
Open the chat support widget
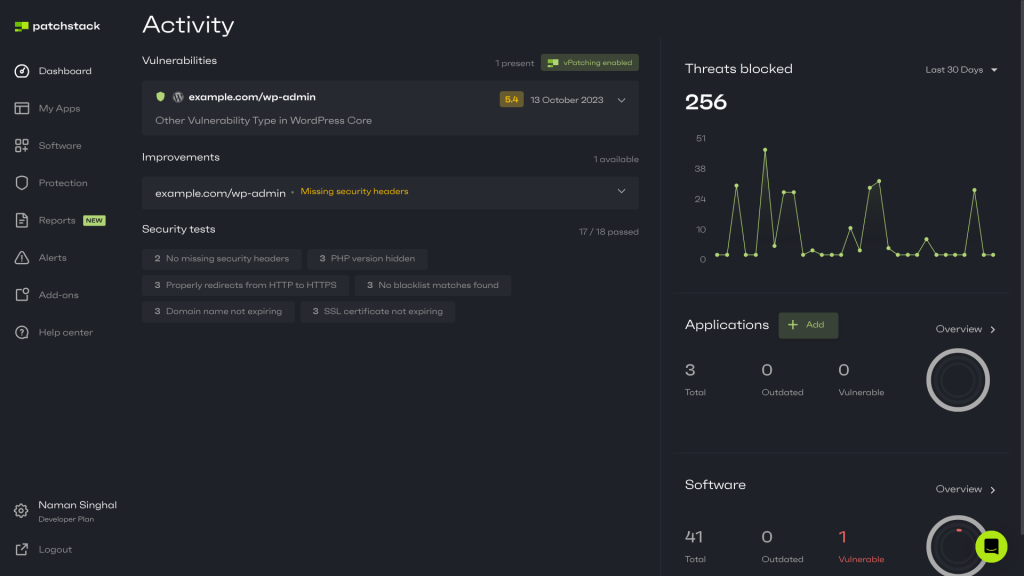tap(991, 546)
